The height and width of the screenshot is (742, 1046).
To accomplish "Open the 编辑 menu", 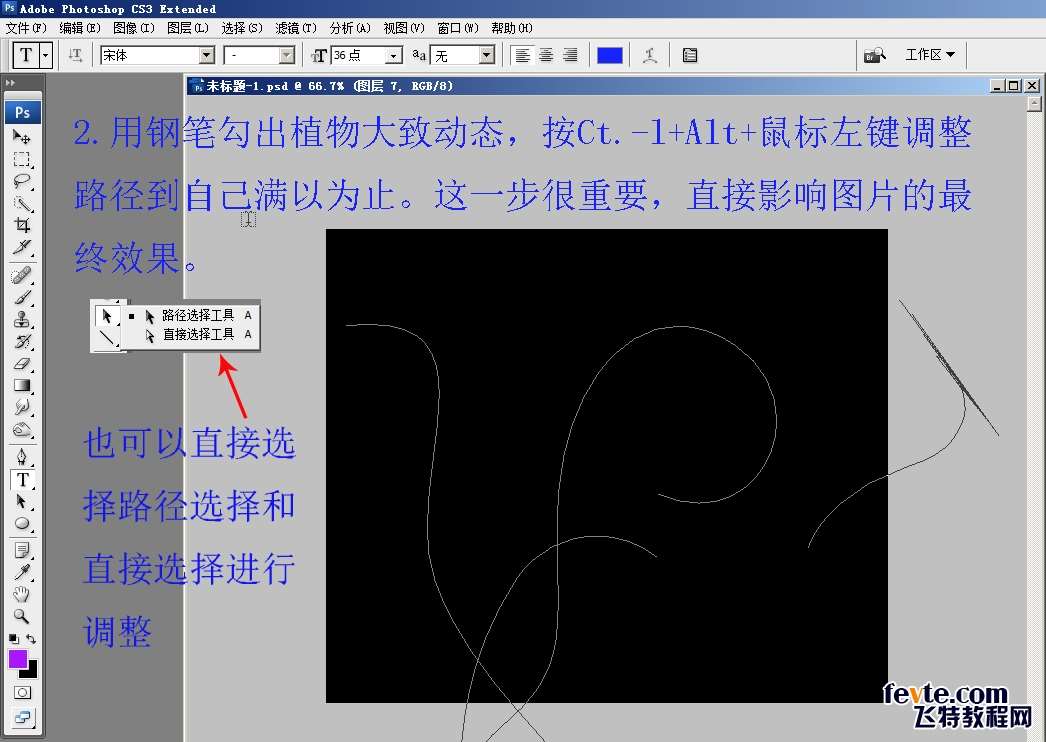I will [80, 28].
